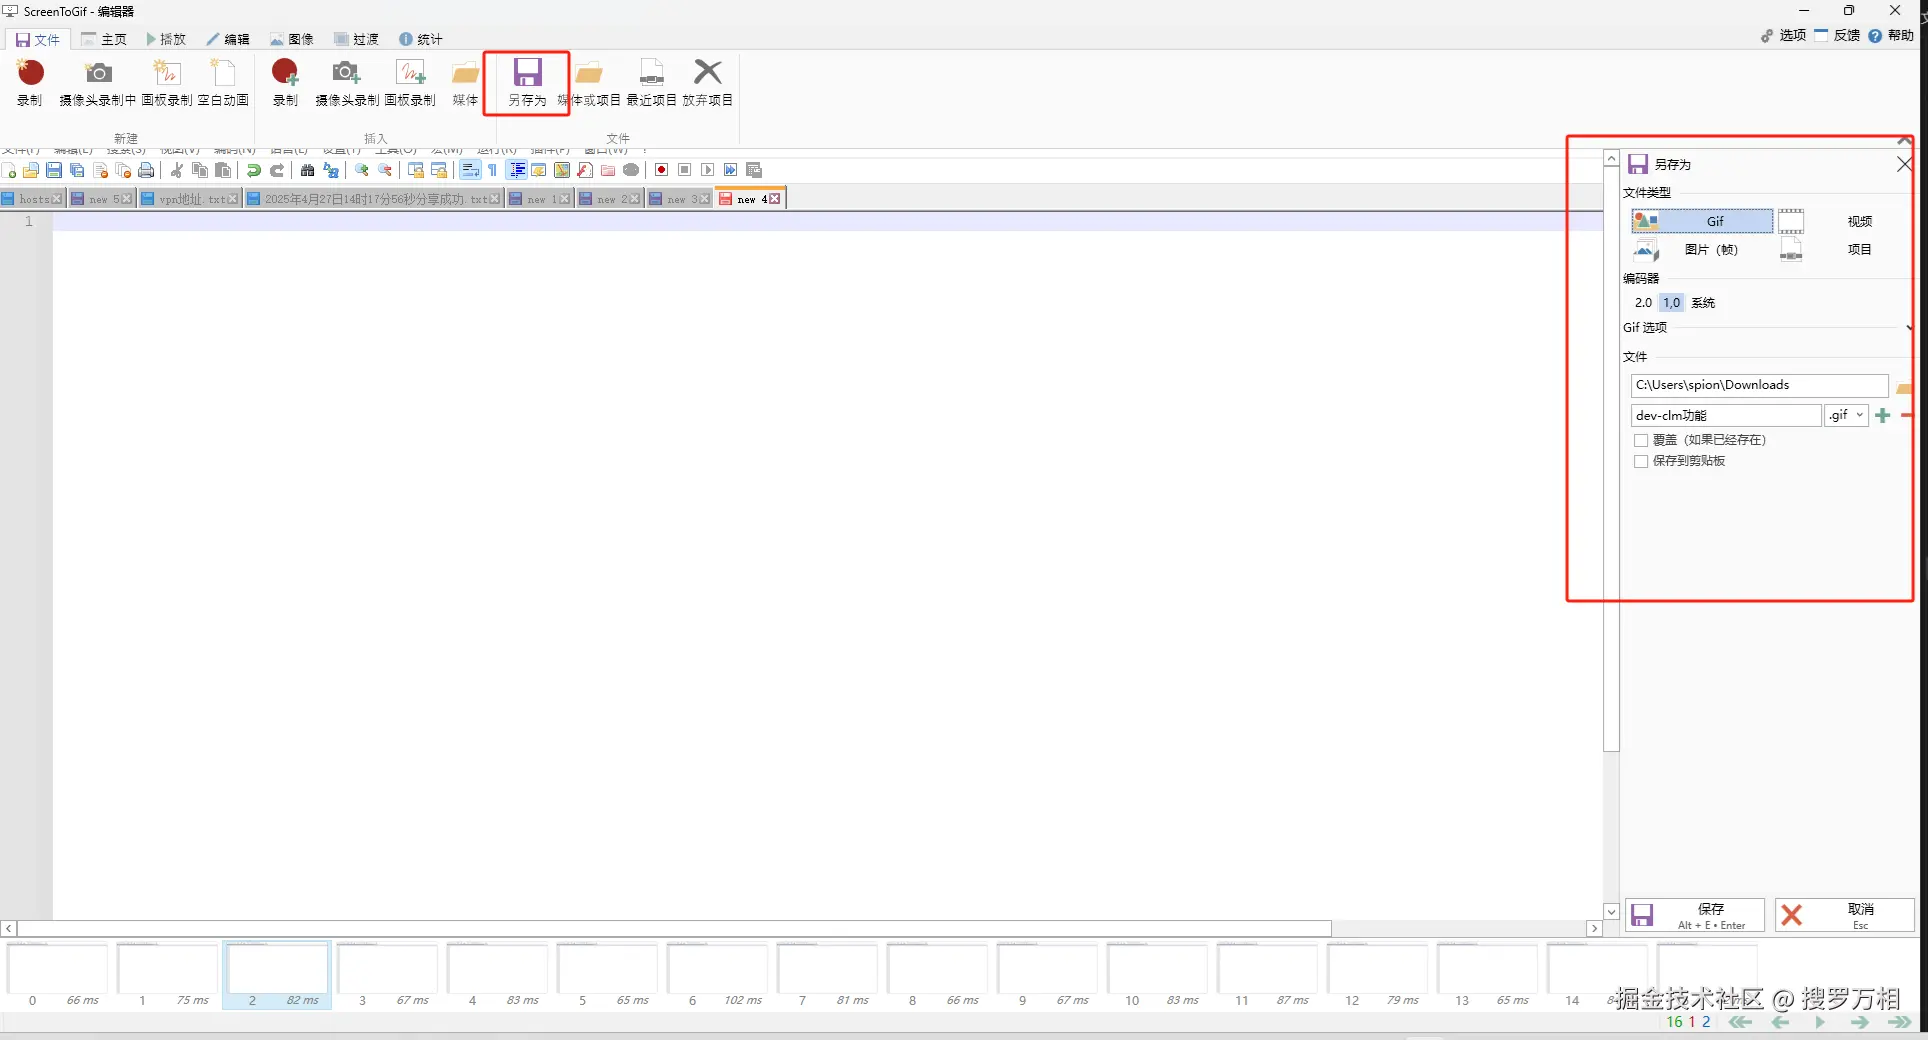The height and width of the screenshot is (1040, 1928).
Task: Advance to the next frame
Action: [x=1860, y=1022]
